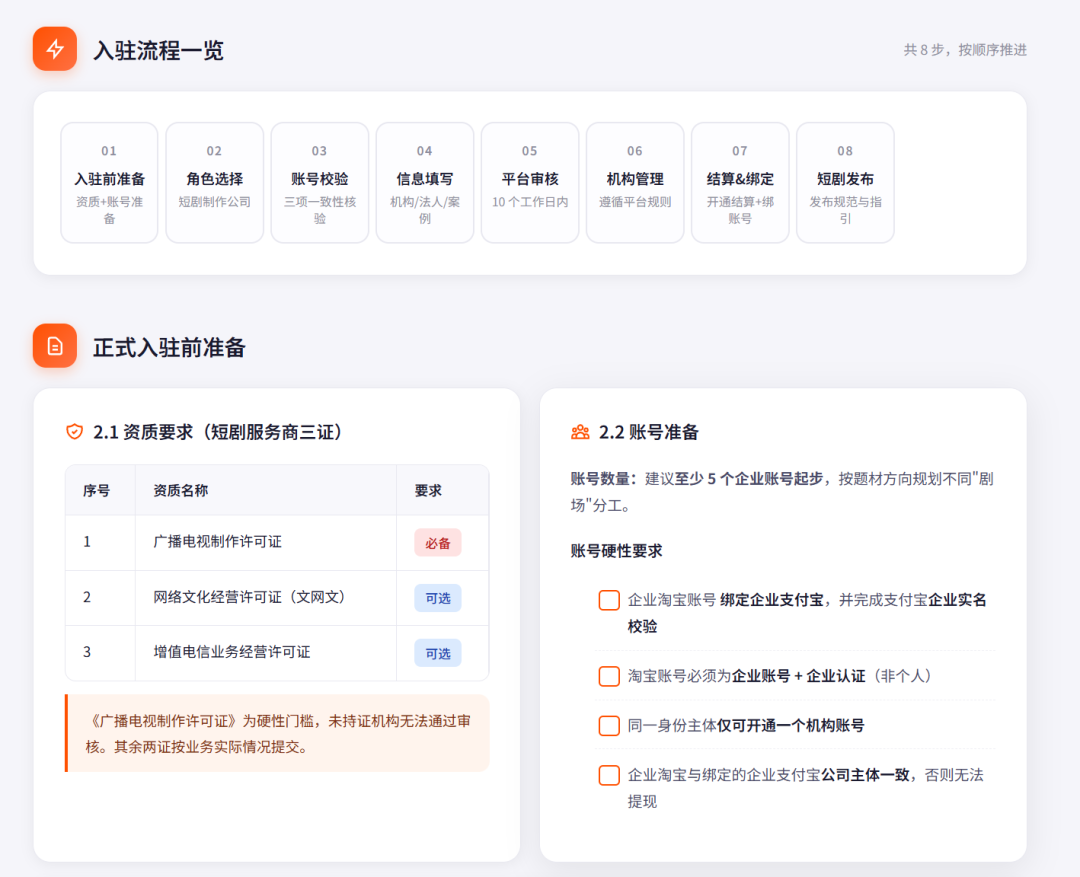Click row number 1 in the table
This screenshot has width=1080, height=877.
point(87,541)
